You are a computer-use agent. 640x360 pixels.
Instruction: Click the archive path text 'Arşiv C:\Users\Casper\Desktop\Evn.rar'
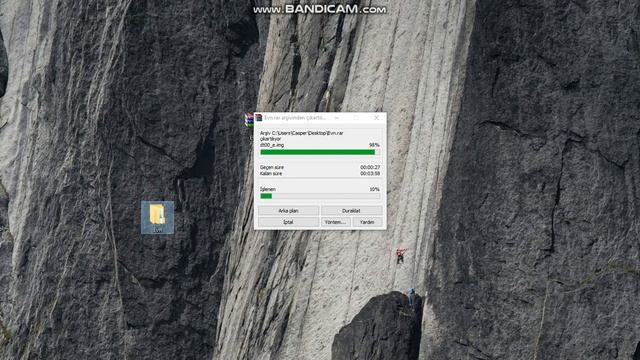pos(302,133)
